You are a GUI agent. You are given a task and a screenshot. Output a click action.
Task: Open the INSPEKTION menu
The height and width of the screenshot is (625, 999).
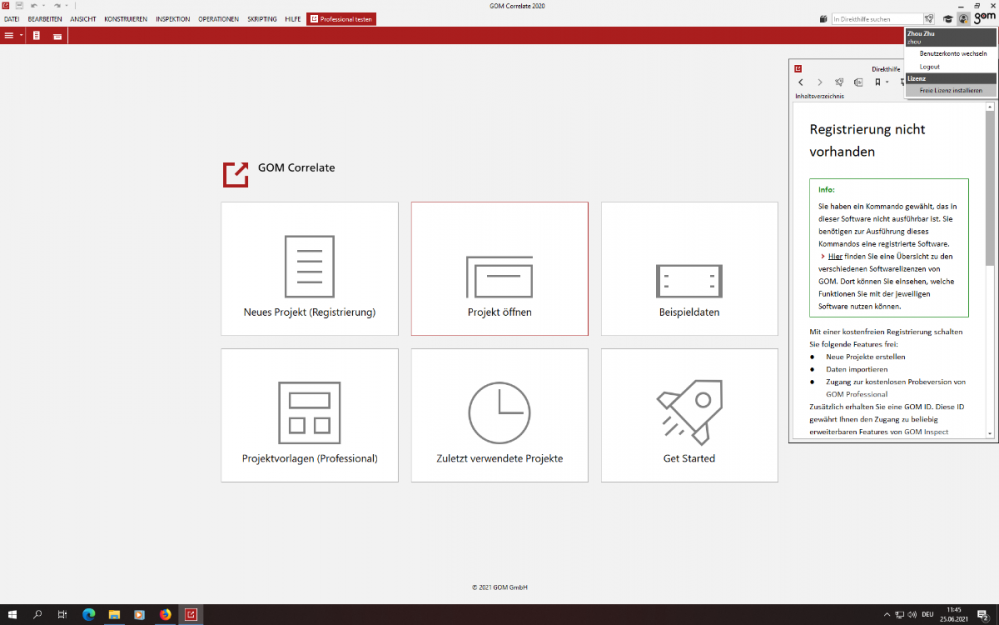coord(172,19)
